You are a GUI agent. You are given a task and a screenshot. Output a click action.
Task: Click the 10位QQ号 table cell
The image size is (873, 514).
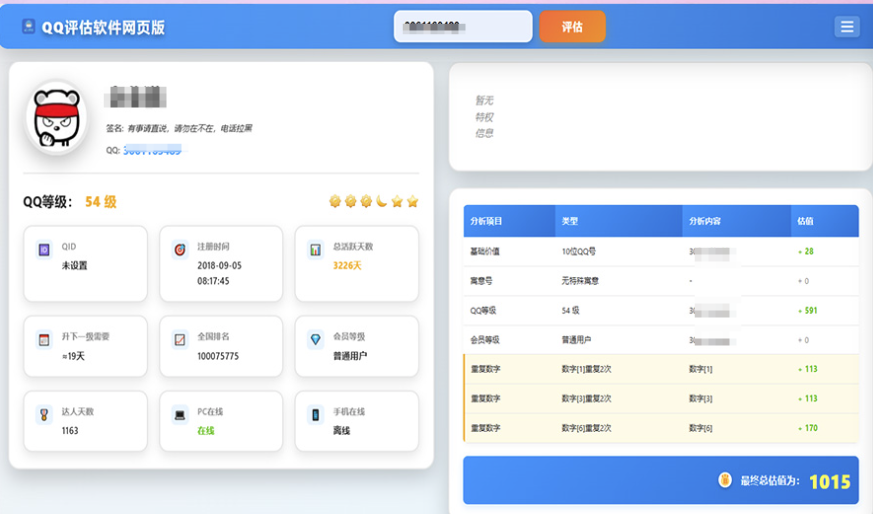pos(578,252)
